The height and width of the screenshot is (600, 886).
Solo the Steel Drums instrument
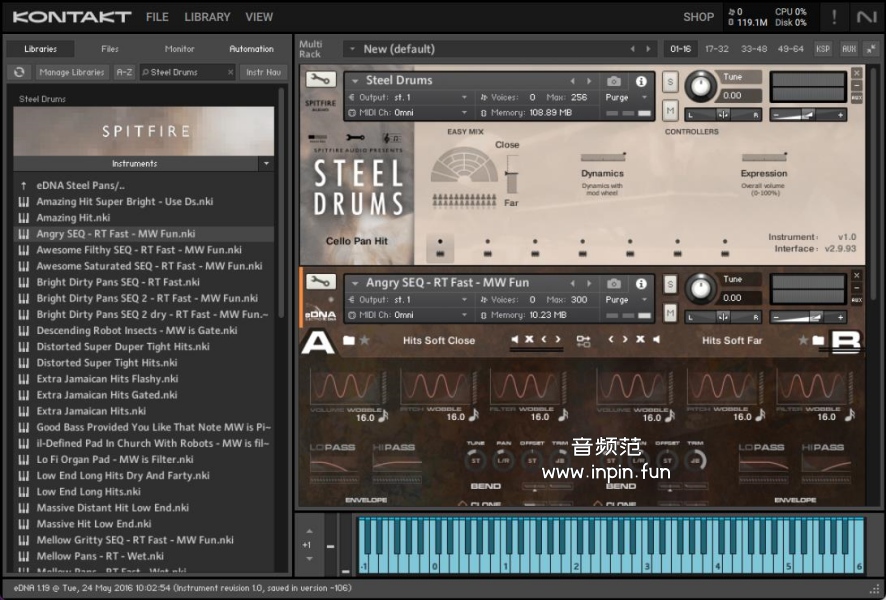pos(669,81)
